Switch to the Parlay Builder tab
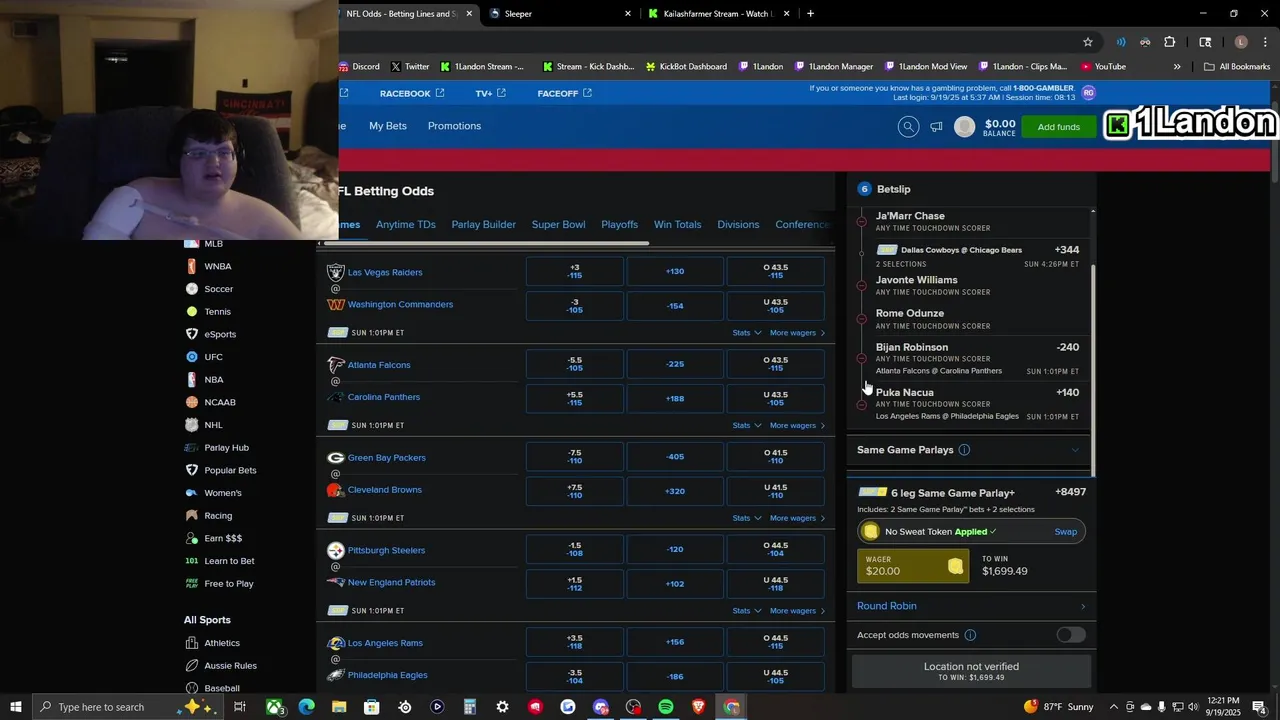1280x720 pixels. tap(484, 225)
